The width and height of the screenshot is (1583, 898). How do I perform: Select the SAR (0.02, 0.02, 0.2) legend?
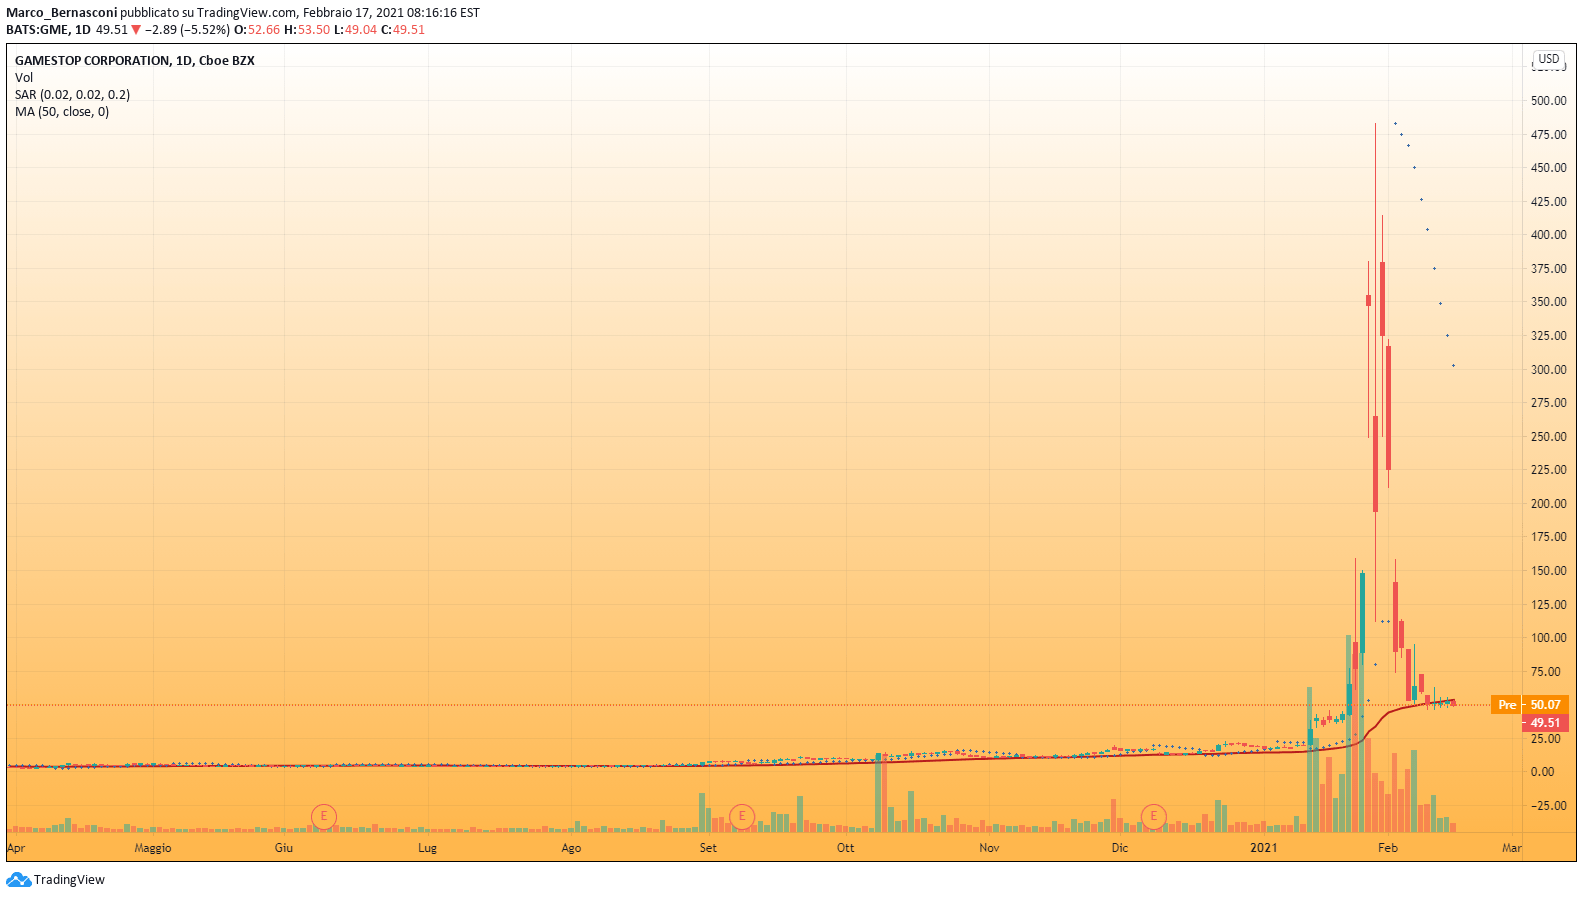click(72, 95)
